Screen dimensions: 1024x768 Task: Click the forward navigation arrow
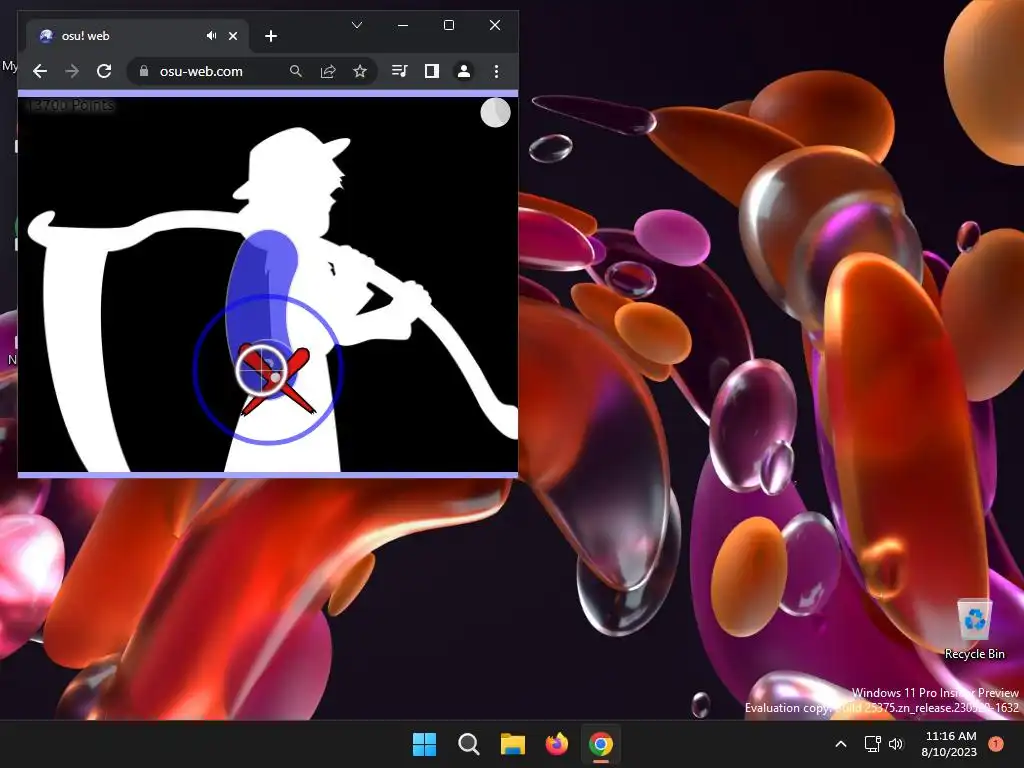[x=72, y=71]
